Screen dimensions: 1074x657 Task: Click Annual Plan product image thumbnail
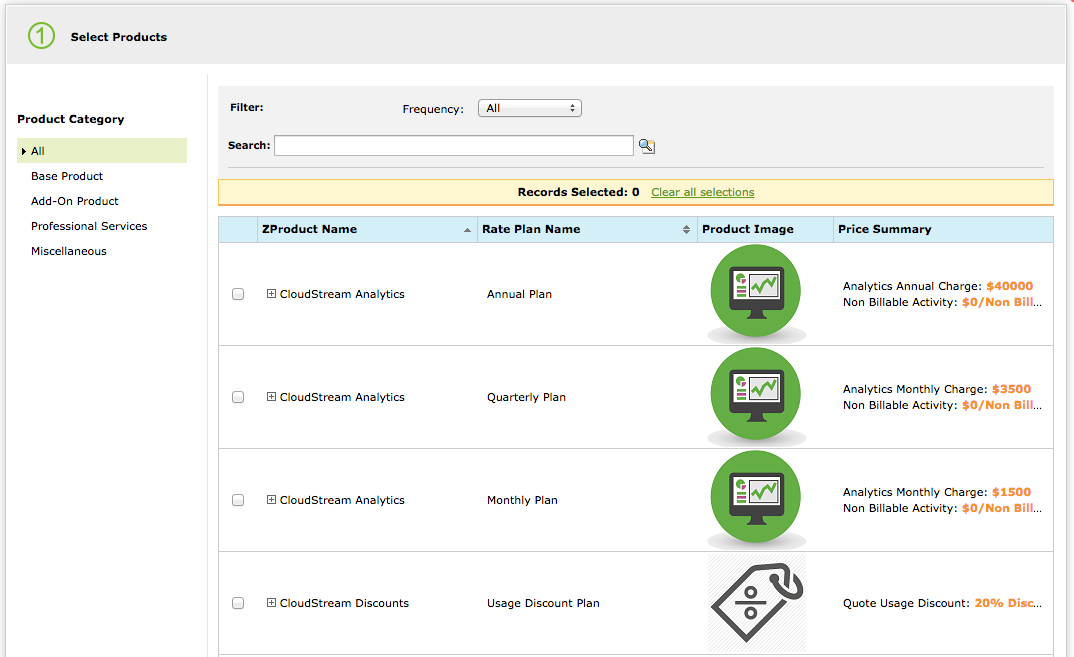point(756,294)
